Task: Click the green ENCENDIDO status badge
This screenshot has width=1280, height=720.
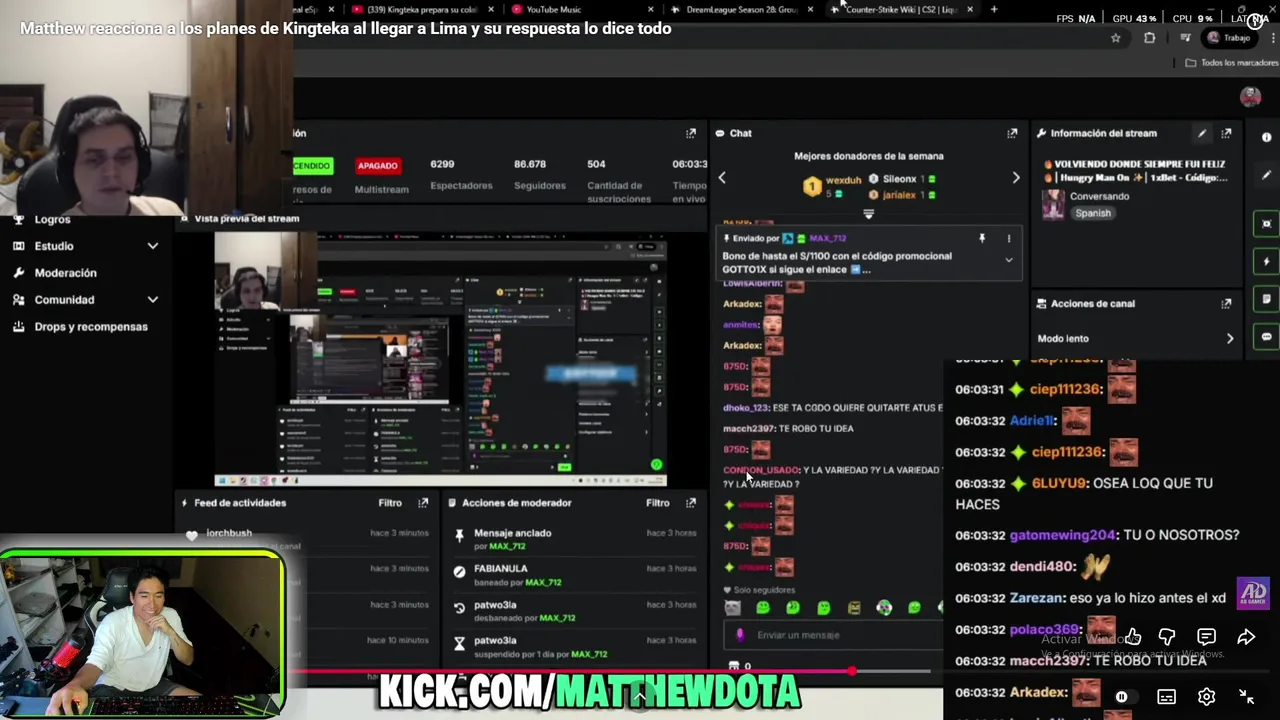Action: point(312,165)
